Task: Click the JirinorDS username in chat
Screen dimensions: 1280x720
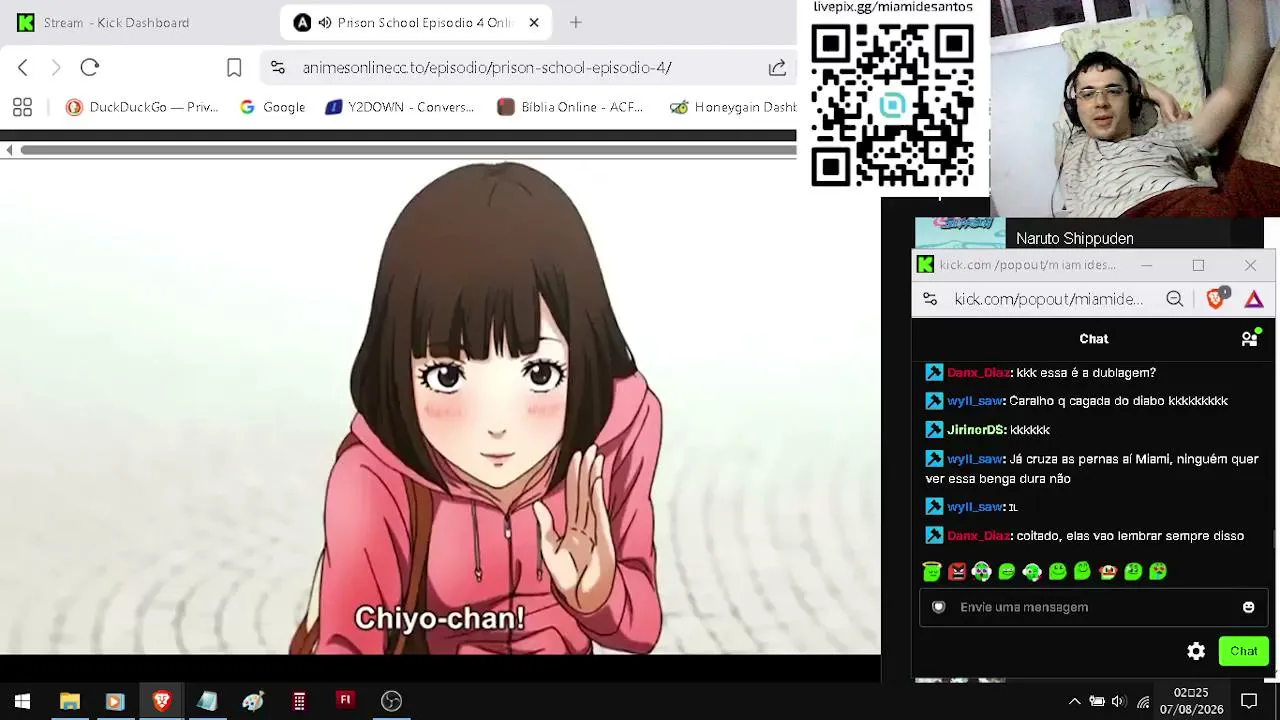Action: [x=976, y=430]
